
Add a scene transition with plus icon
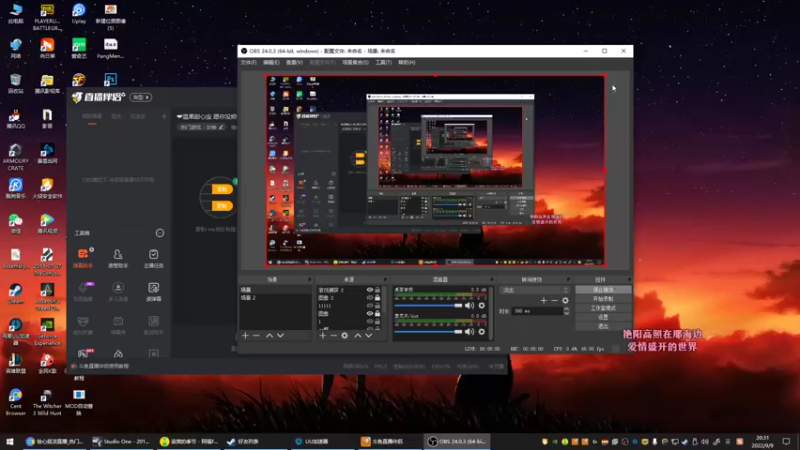543,301
